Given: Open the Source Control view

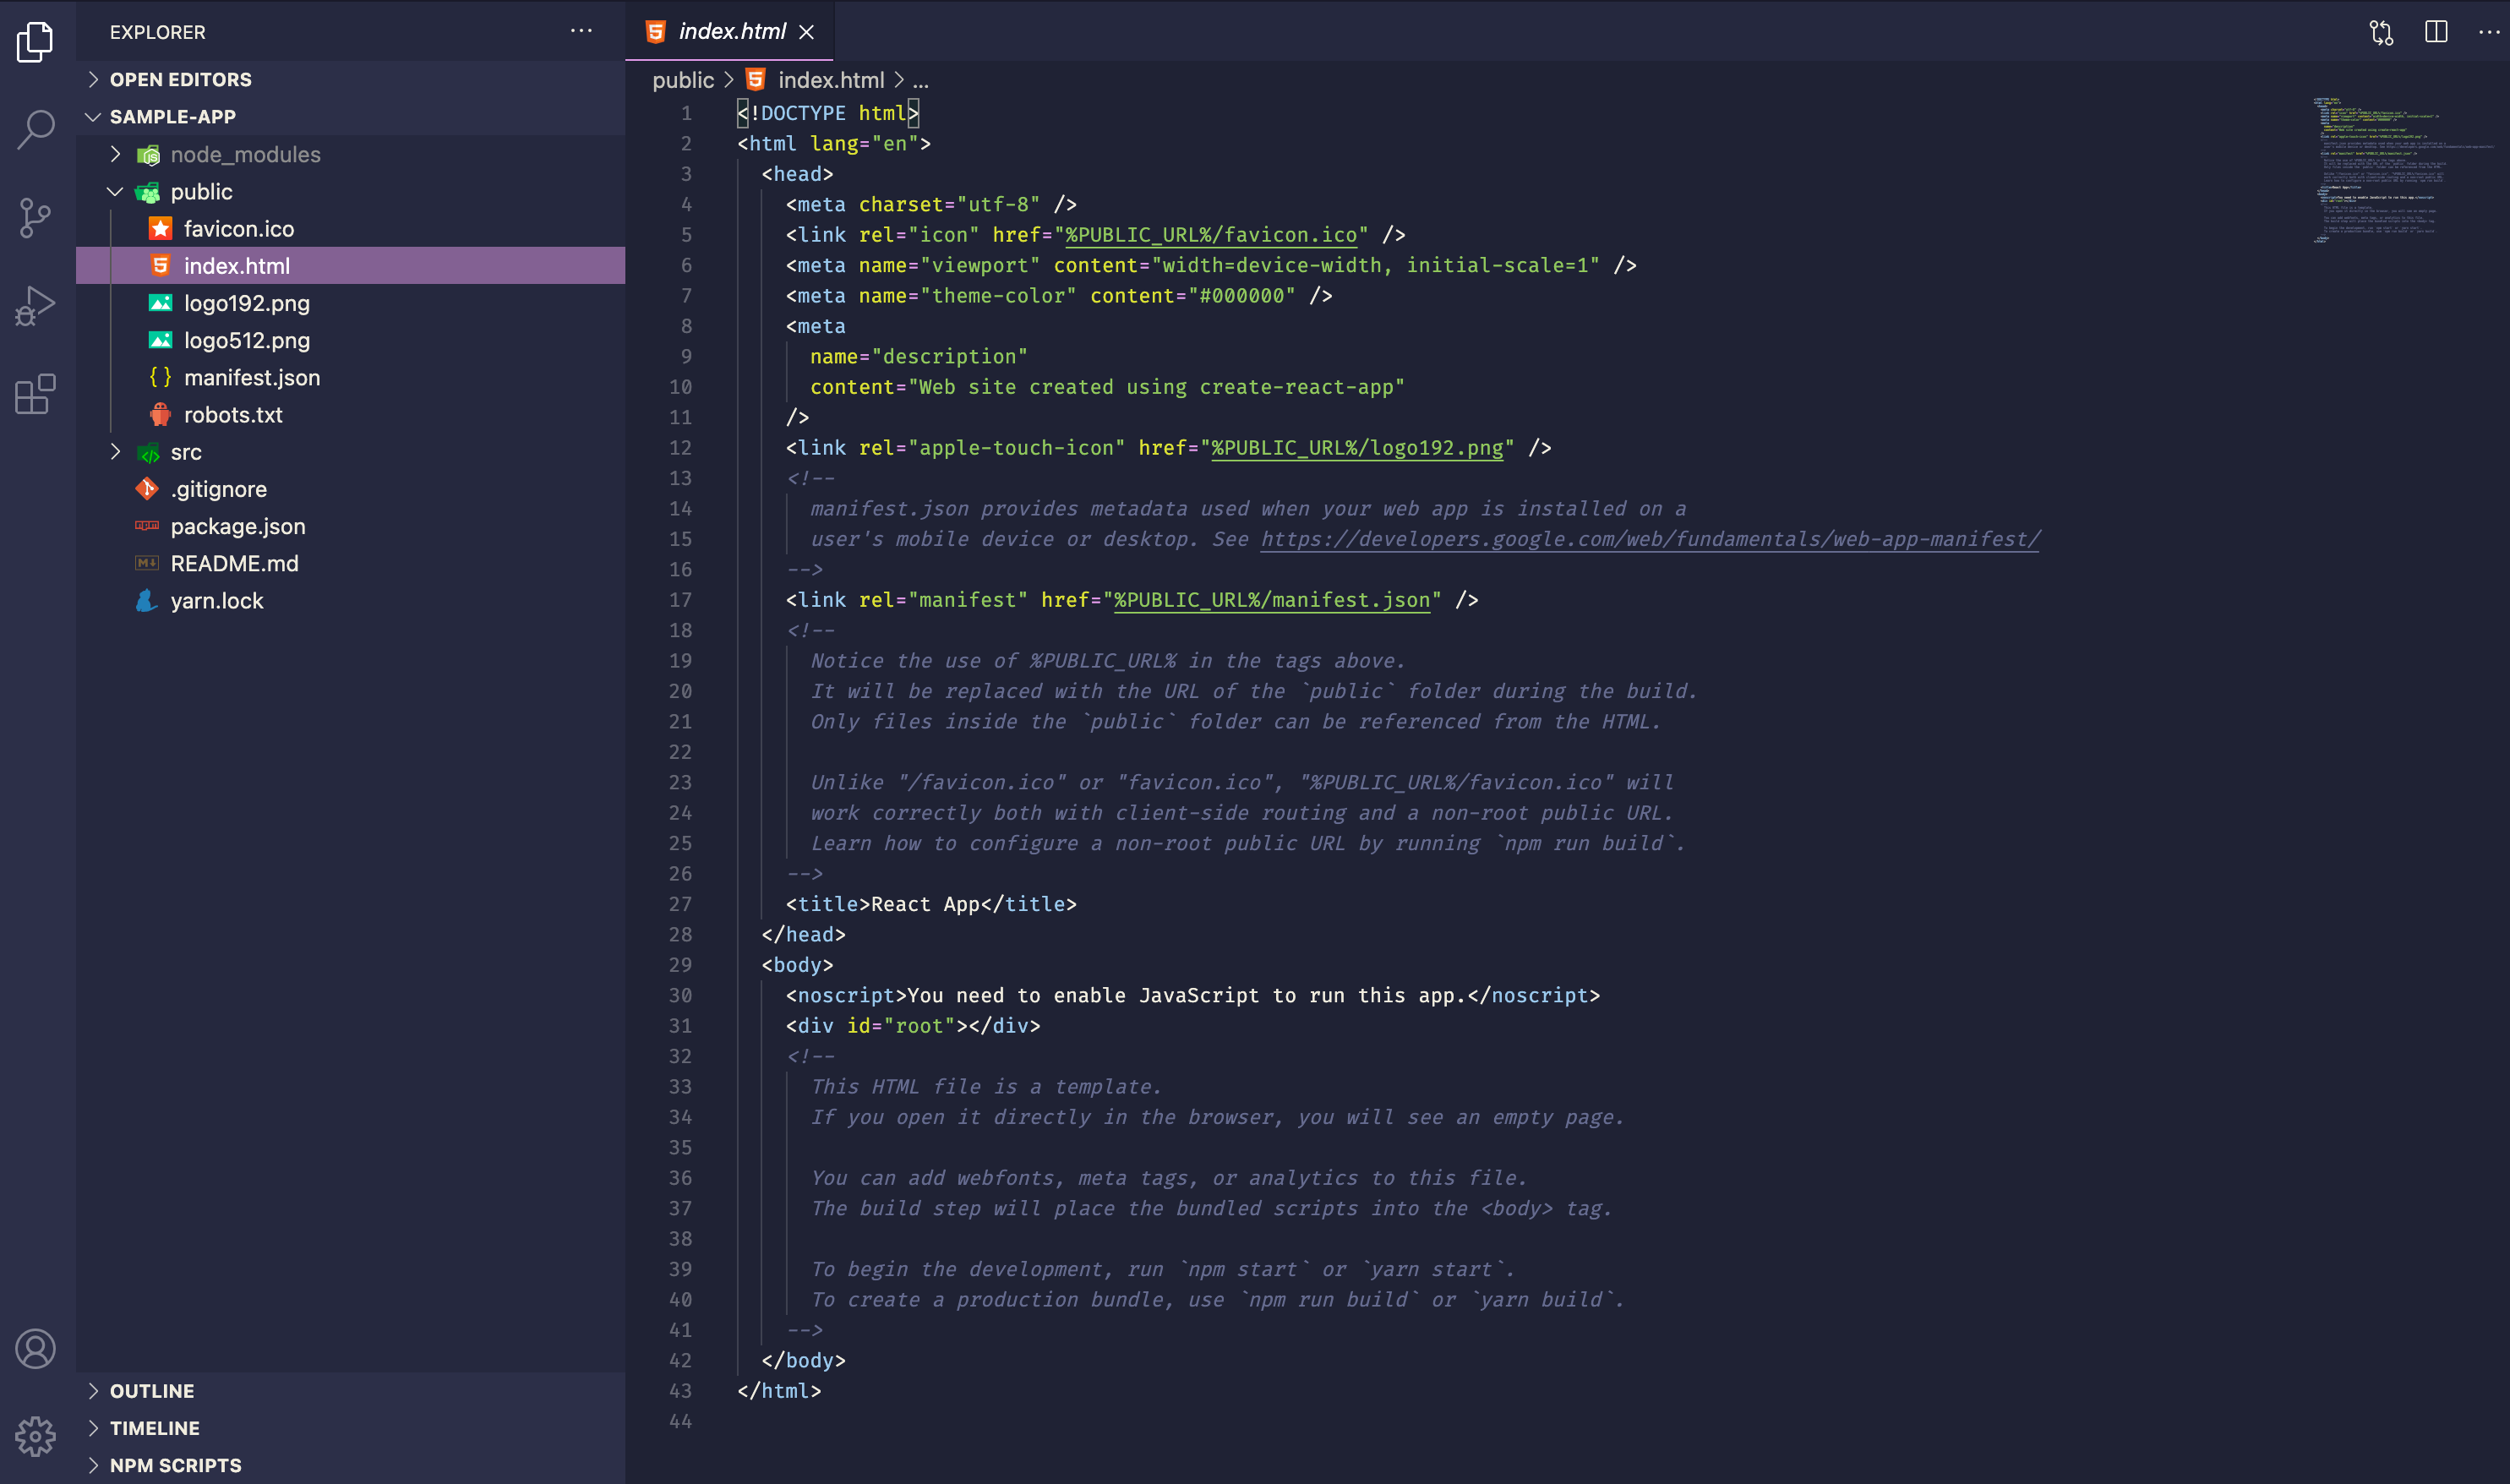Looking at the screenshot, I should click(x=36, y=217).
